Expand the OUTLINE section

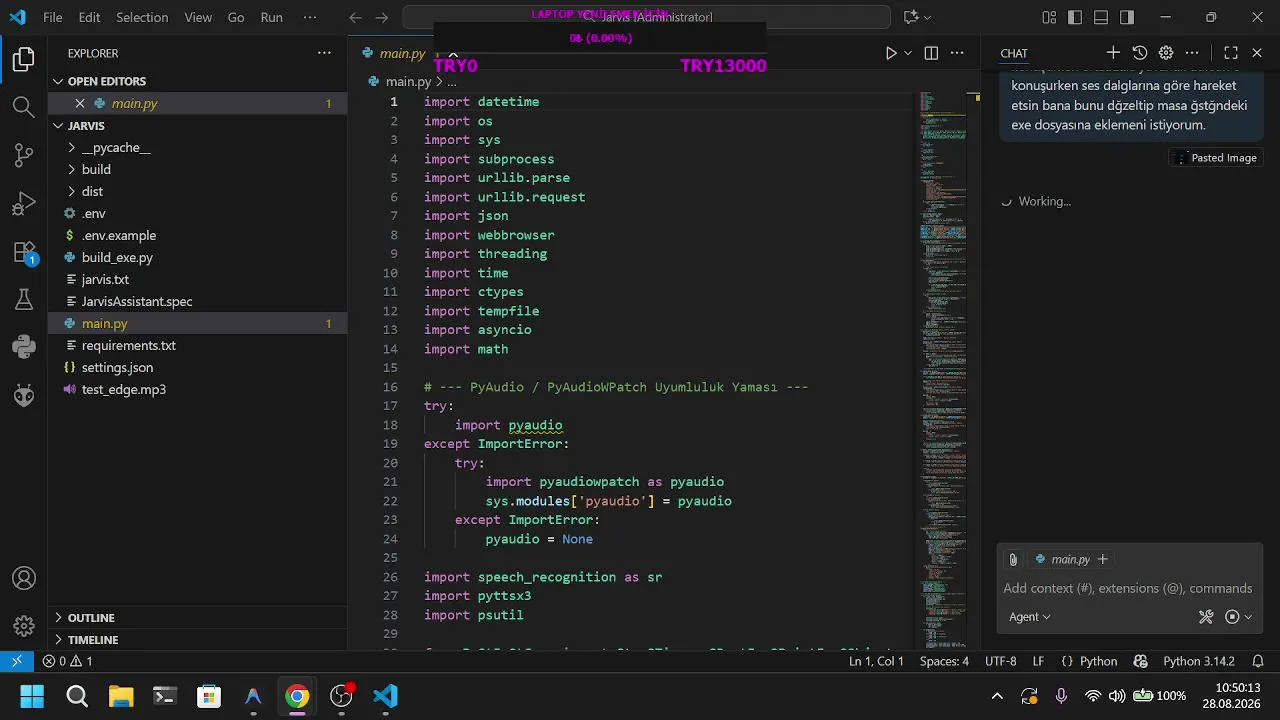(197, 617)
